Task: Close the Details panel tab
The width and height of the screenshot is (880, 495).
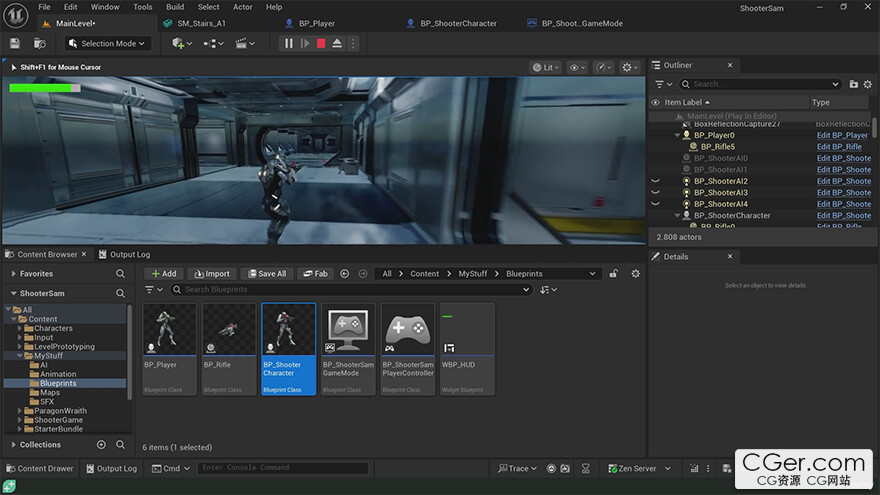Action: point(730,256)
